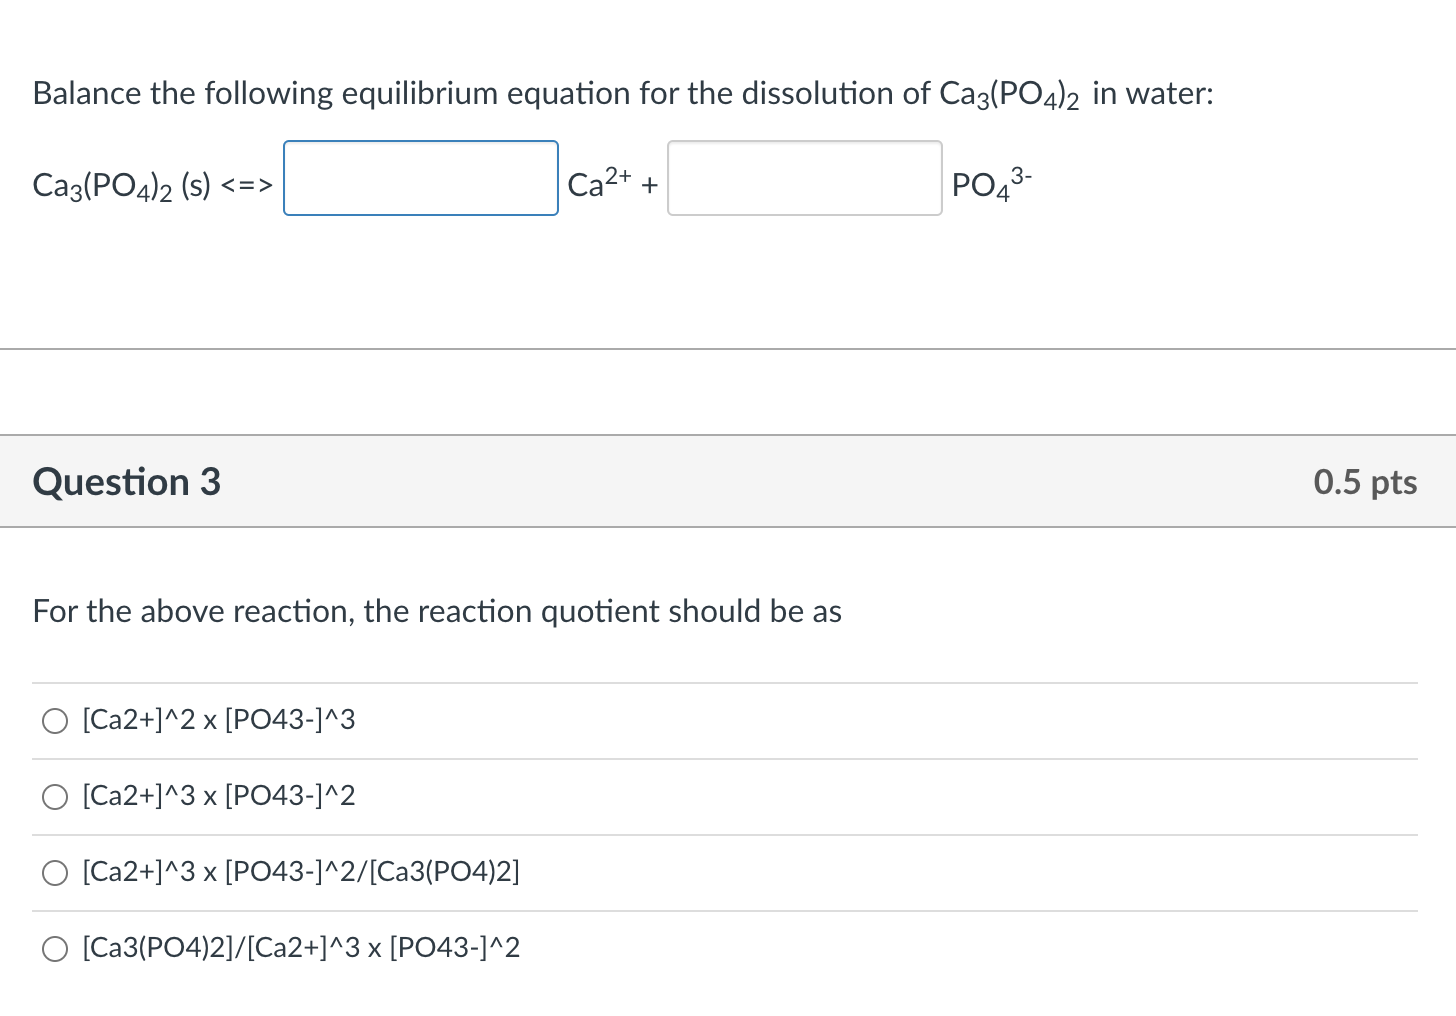Click 'For the above reaction' prompt text

coord(437,611)
